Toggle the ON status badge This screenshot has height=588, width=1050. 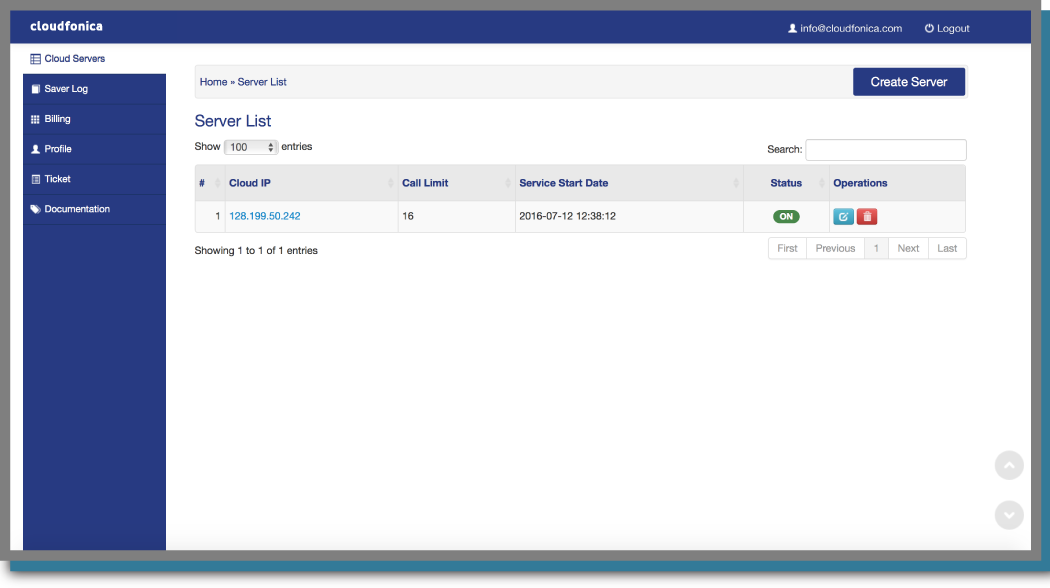click(786, 216)
